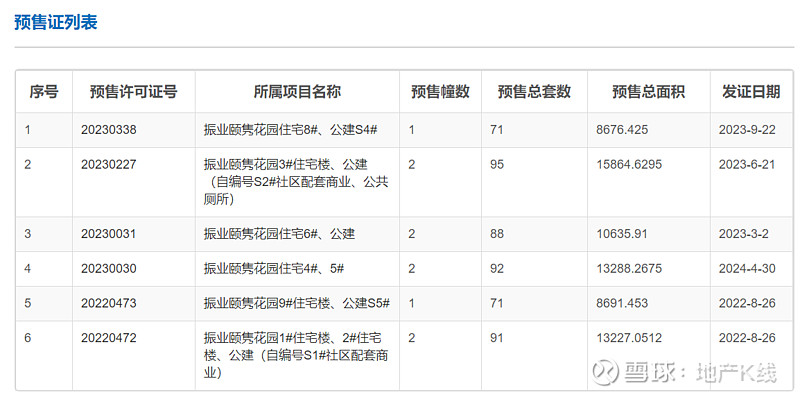Click issue date 2023-6-21
The height and width of the screenshot is (397, 800).
tap(747, 165)
